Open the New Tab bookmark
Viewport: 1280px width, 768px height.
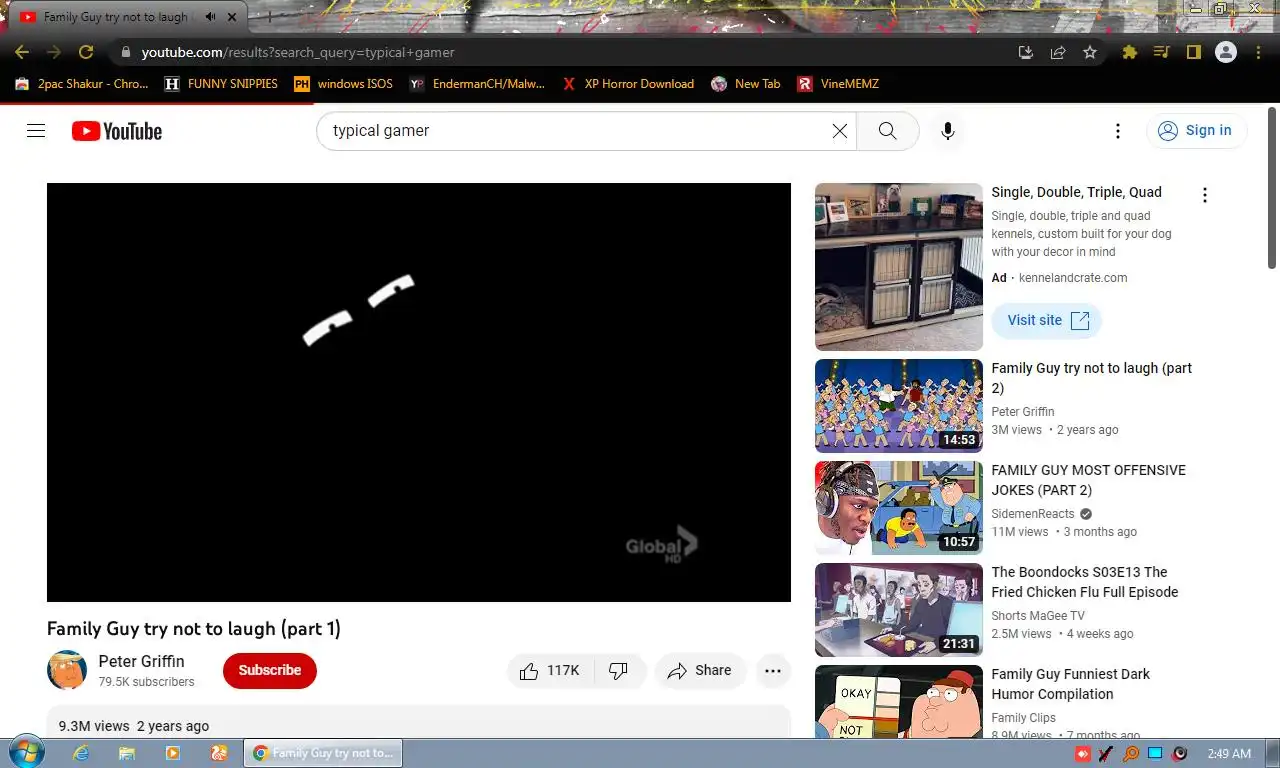point(746,84)
